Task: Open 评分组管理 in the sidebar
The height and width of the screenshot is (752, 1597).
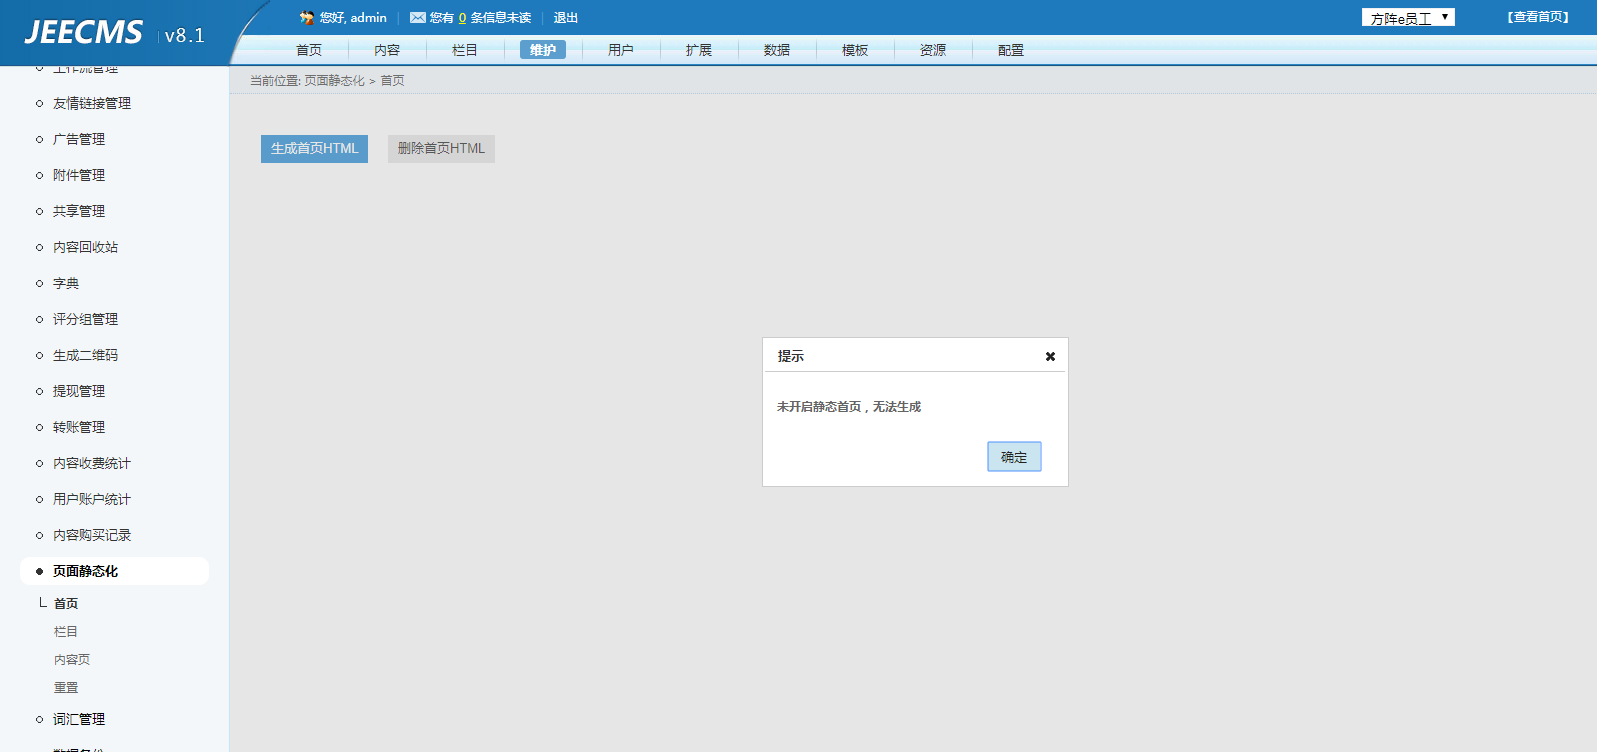Action: 85,319
